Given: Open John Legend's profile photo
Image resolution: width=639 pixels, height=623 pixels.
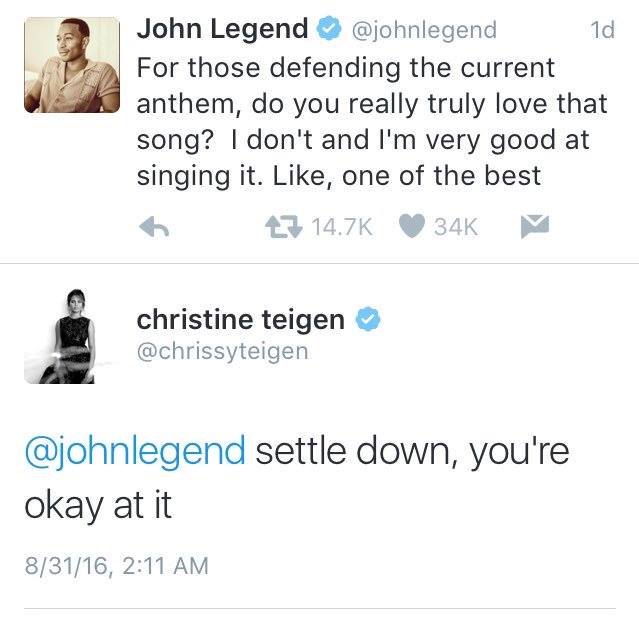Looking at the screenshot, I should tap(72, 65).
